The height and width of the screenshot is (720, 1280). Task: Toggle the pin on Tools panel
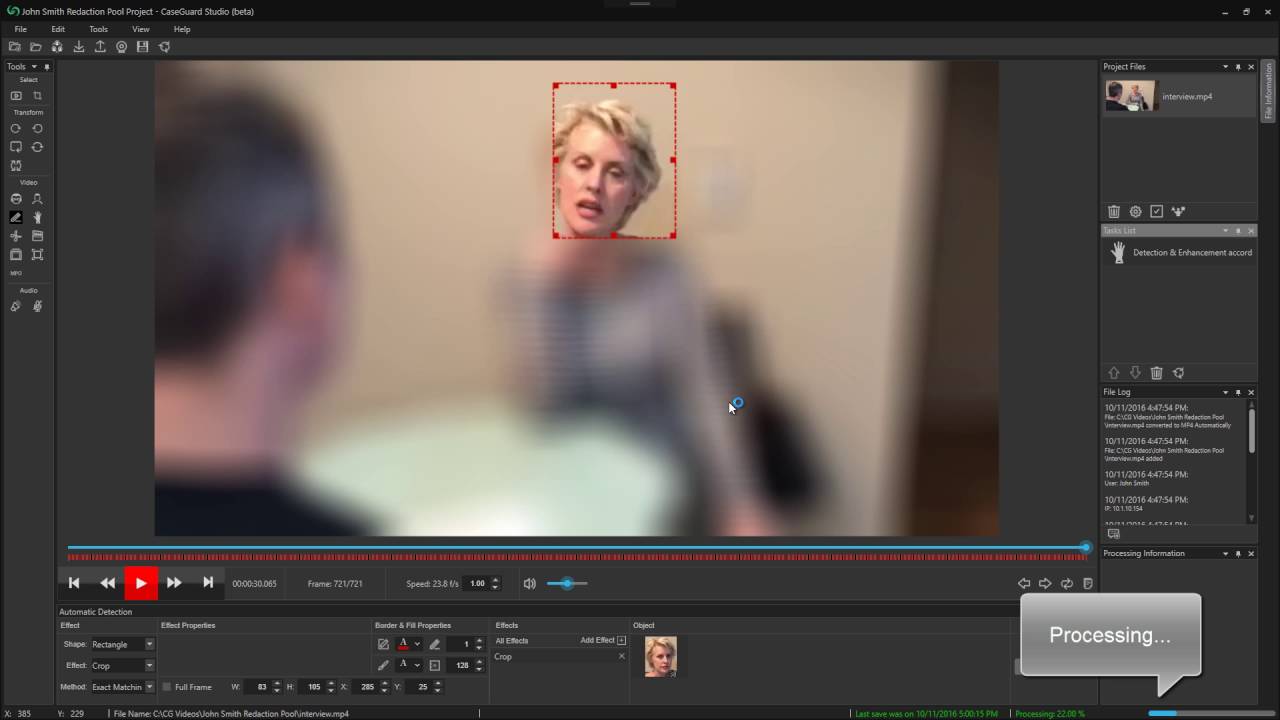click(46, 67)
